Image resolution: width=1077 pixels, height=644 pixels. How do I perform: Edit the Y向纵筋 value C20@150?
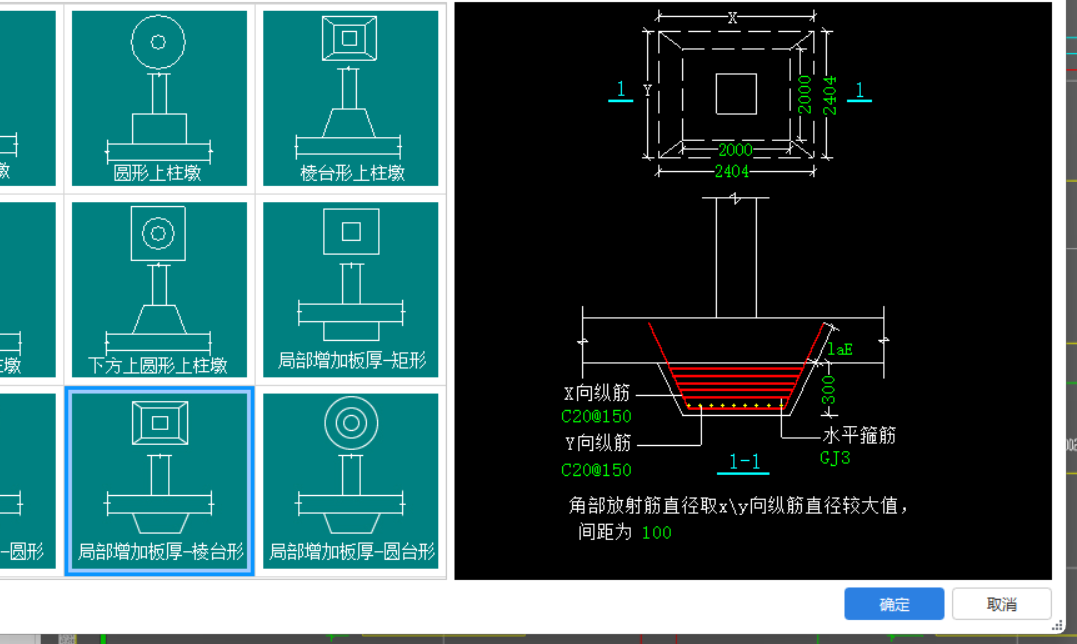[x=596, y=470]
